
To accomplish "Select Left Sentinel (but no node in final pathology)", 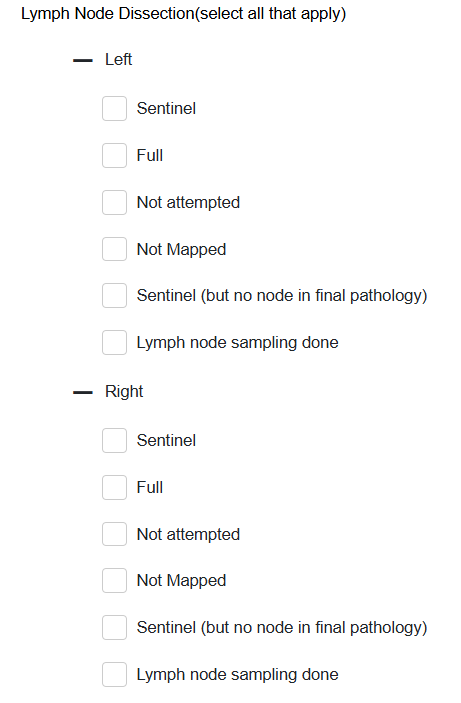I will 114,295.
